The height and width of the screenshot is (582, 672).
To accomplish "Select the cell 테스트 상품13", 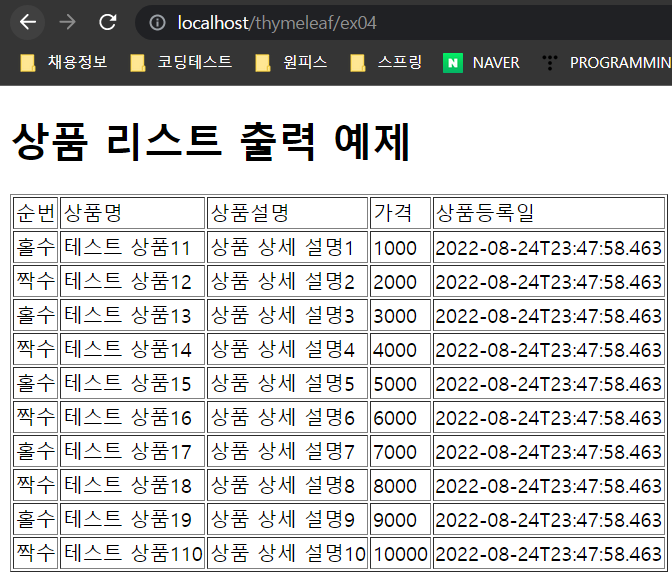I will pyautogui.click(x=132, y=315).
